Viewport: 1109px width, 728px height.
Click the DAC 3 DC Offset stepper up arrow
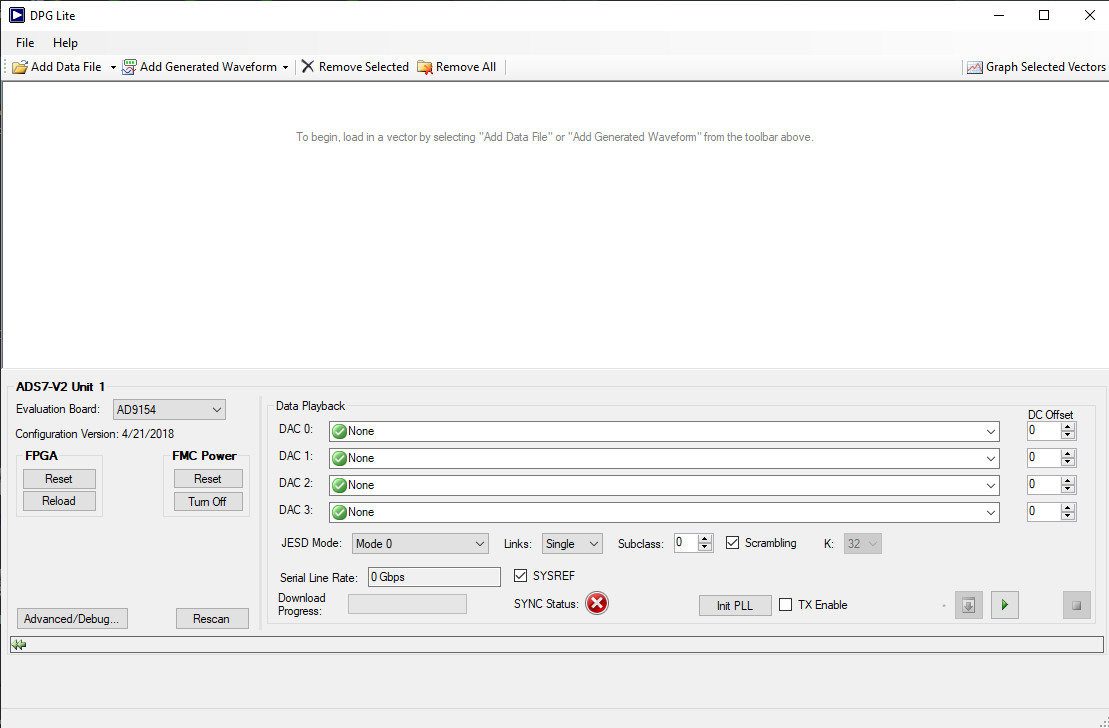pyautogui.click(x=1067, y=507)
